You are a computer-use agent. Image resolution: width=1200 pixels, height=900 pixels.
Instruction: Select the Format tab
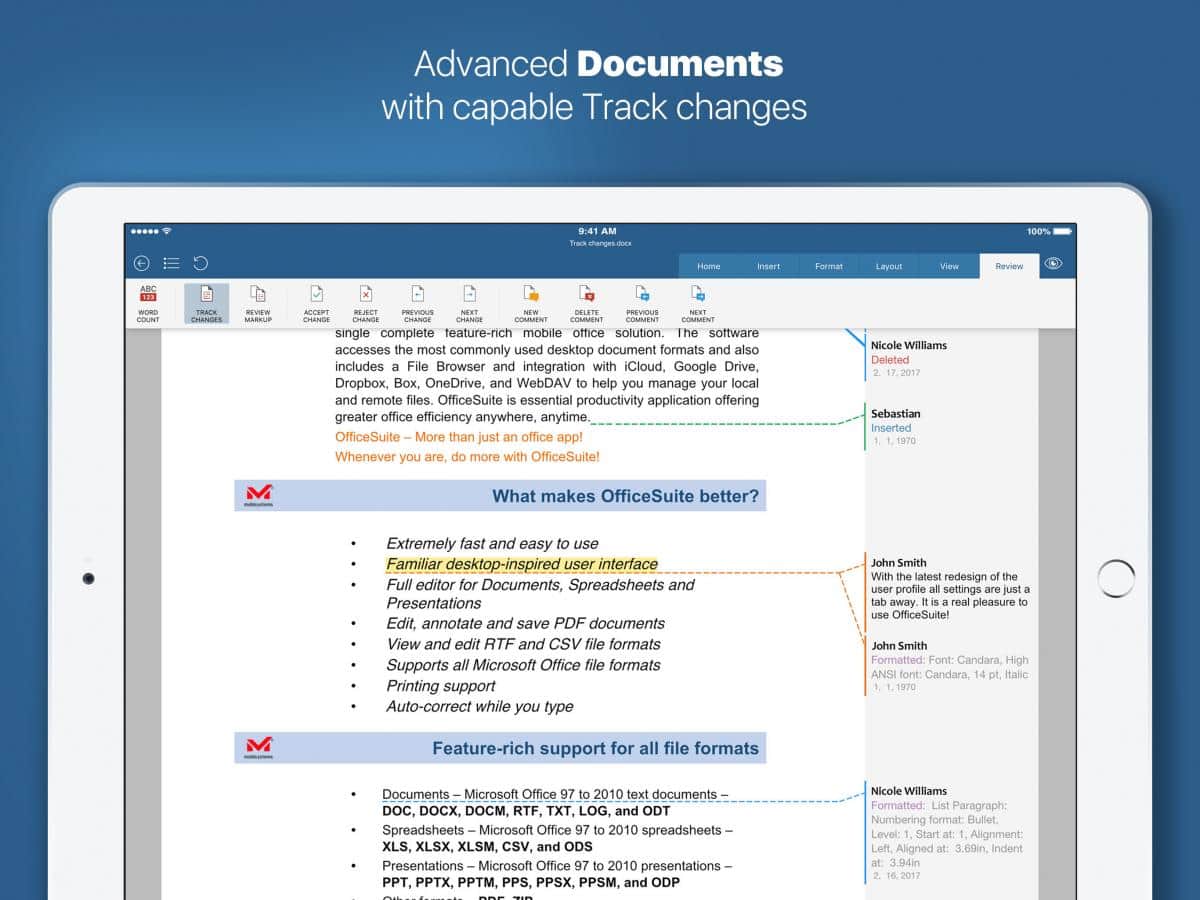pyautogui.click(x=829, y=266)
